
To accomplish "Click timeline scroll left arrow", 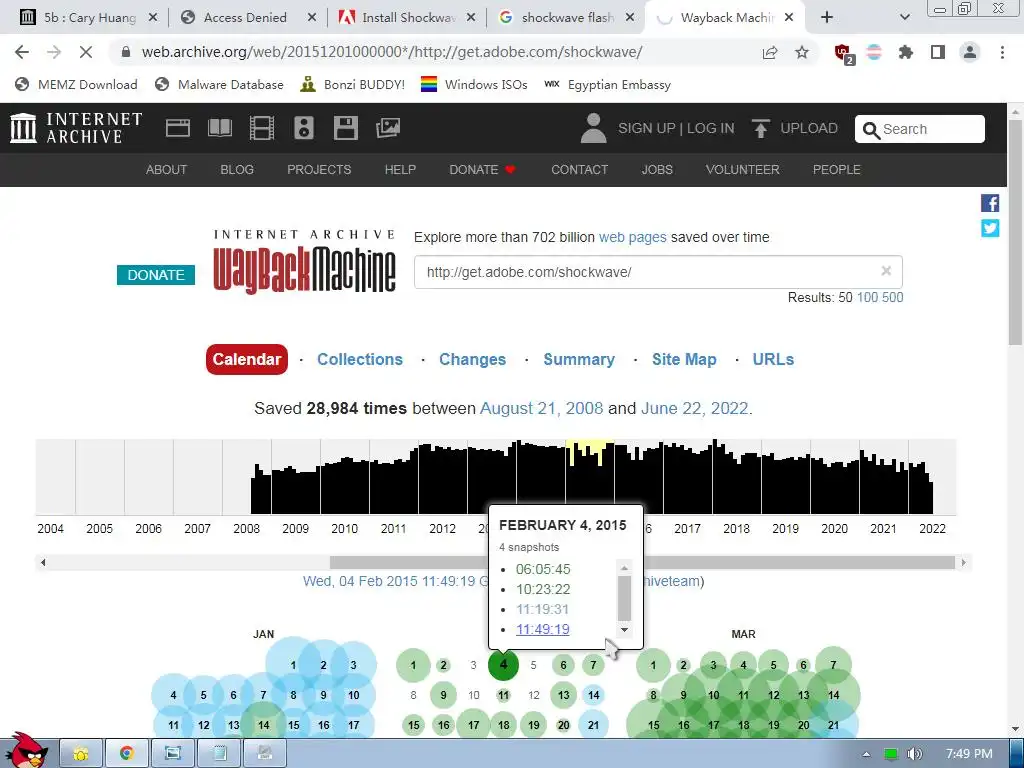I will click(43, 562).
